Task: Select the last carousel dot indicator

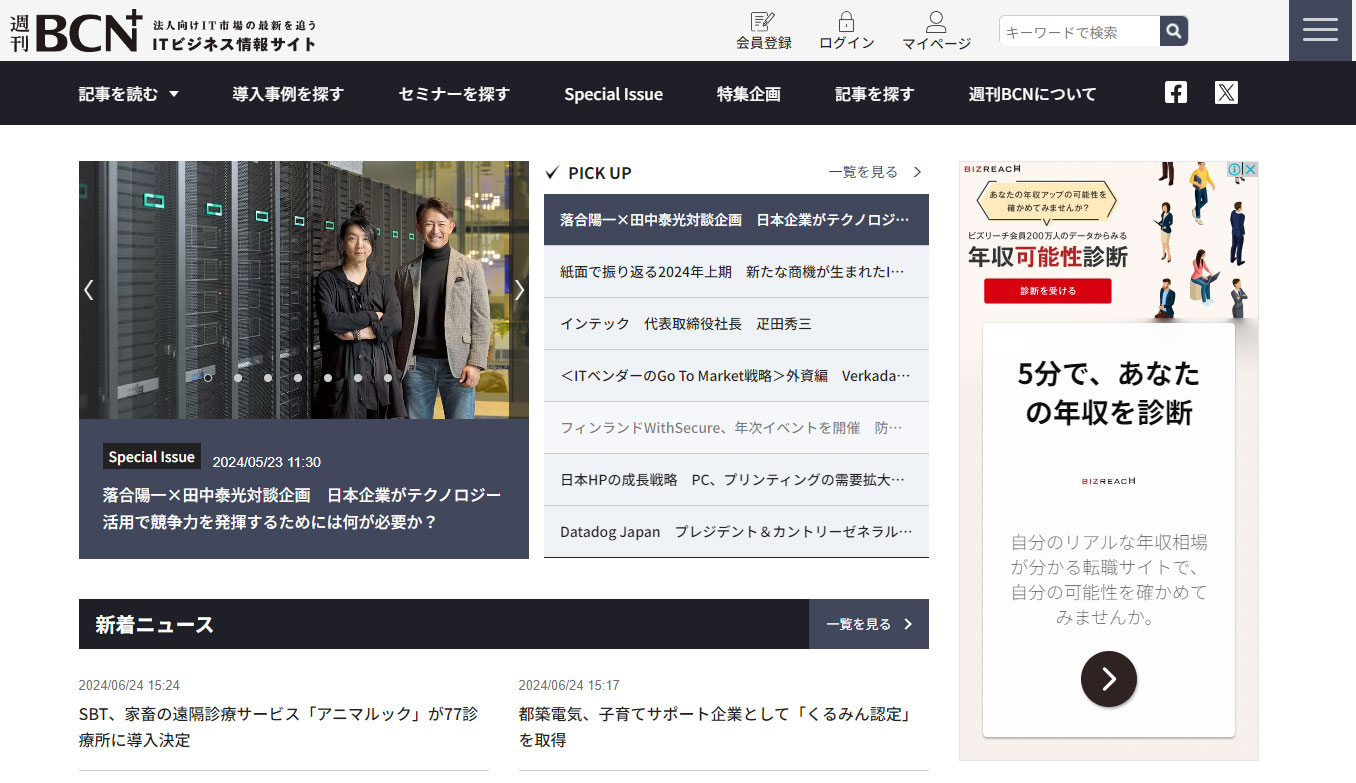Action: click(388, 378)
